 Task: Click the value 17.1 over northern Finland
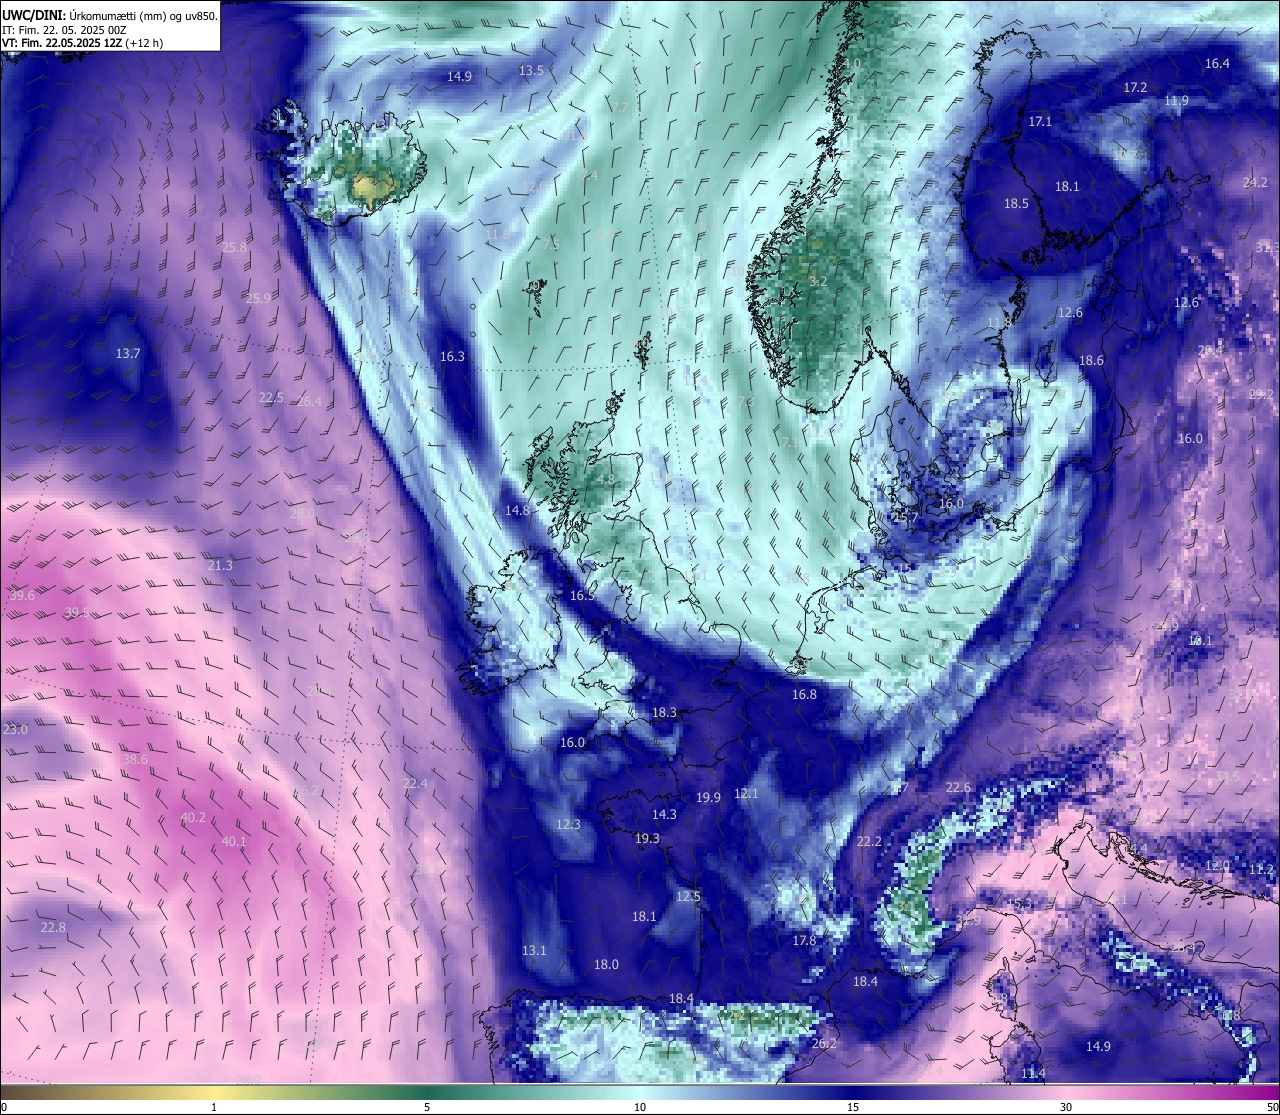coord(1040,122)
